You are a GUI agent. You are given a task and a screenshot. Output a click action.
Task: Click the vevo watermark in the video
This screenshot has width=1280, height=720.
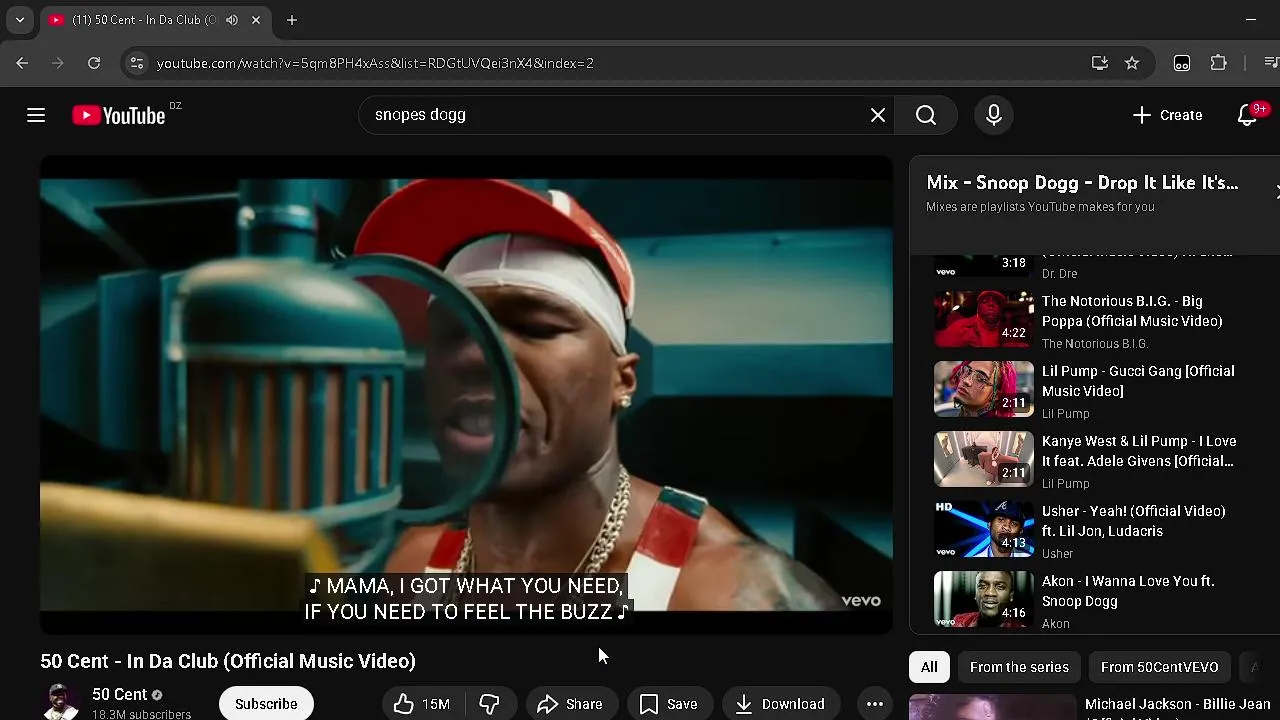pos(861,601)
